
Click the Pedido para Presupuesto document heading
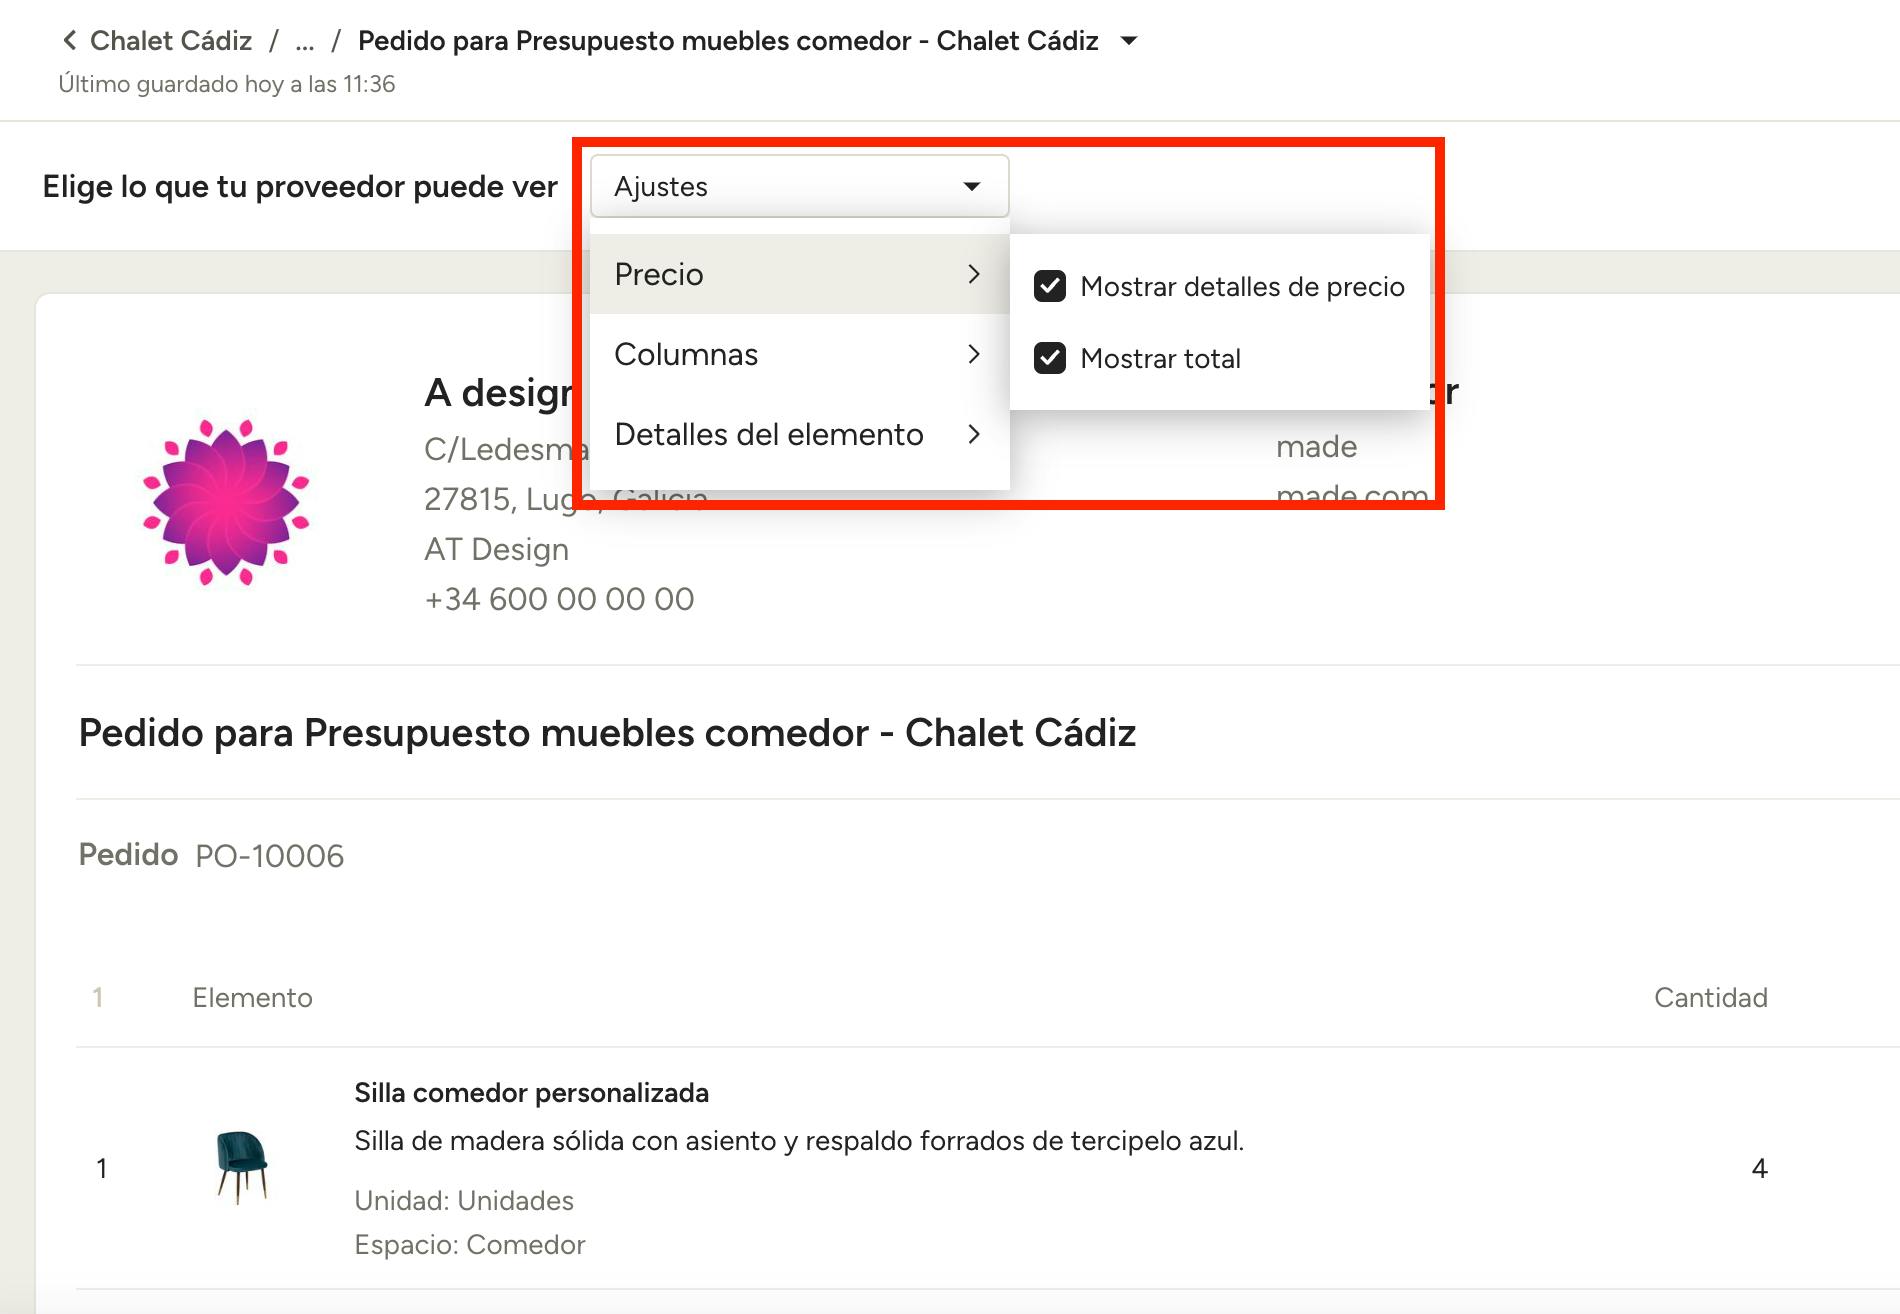[x=607, y=733]
